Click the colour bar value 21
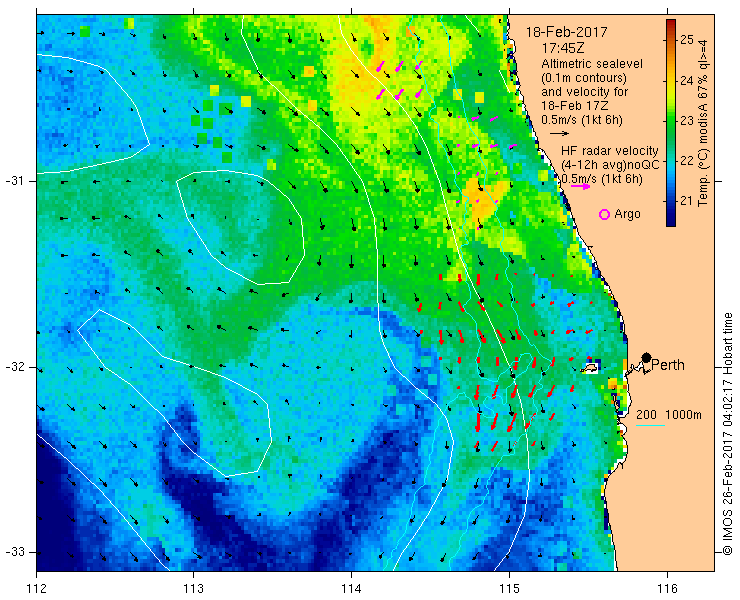This screenshot has height=600, width=740. tap(688, 202)
